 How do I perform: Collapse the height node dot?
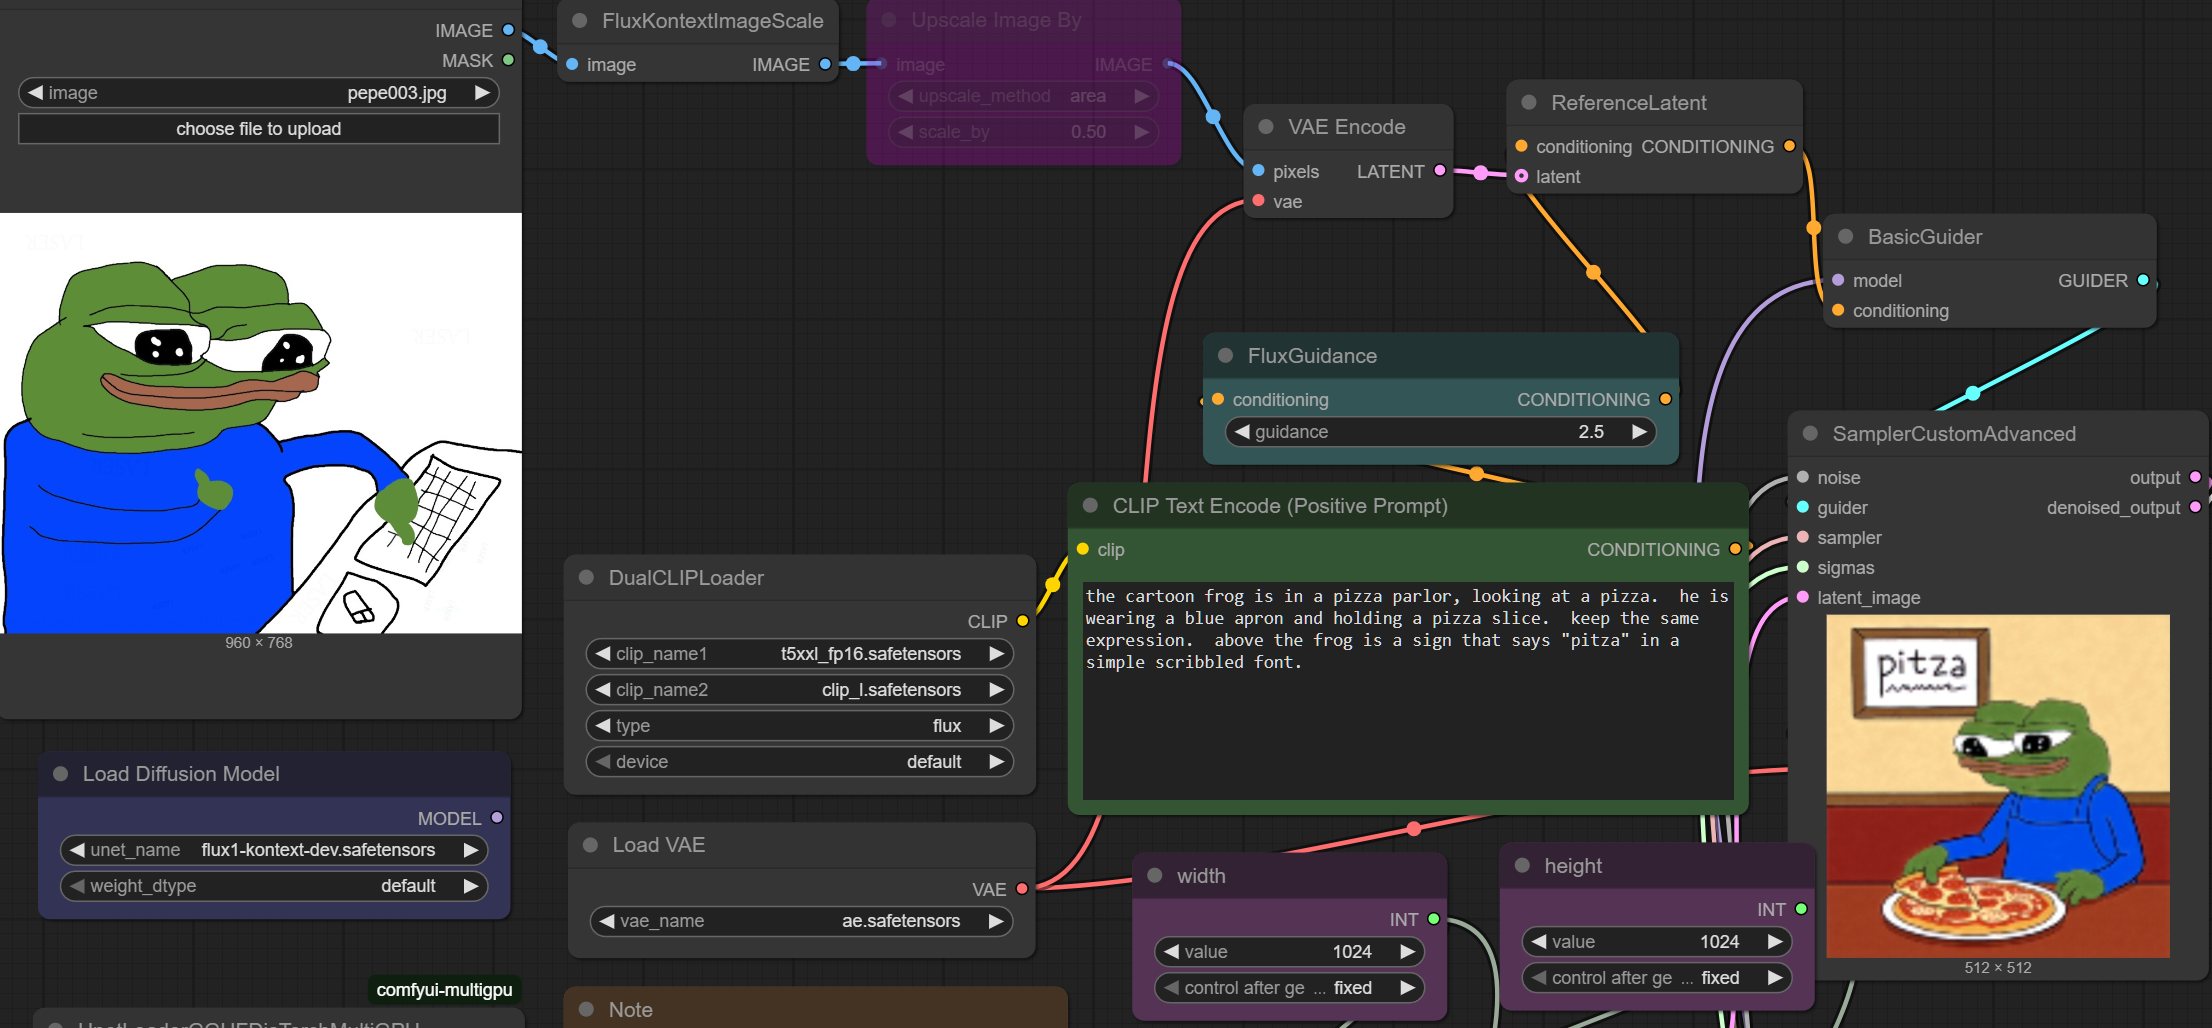click(1522, 865)
